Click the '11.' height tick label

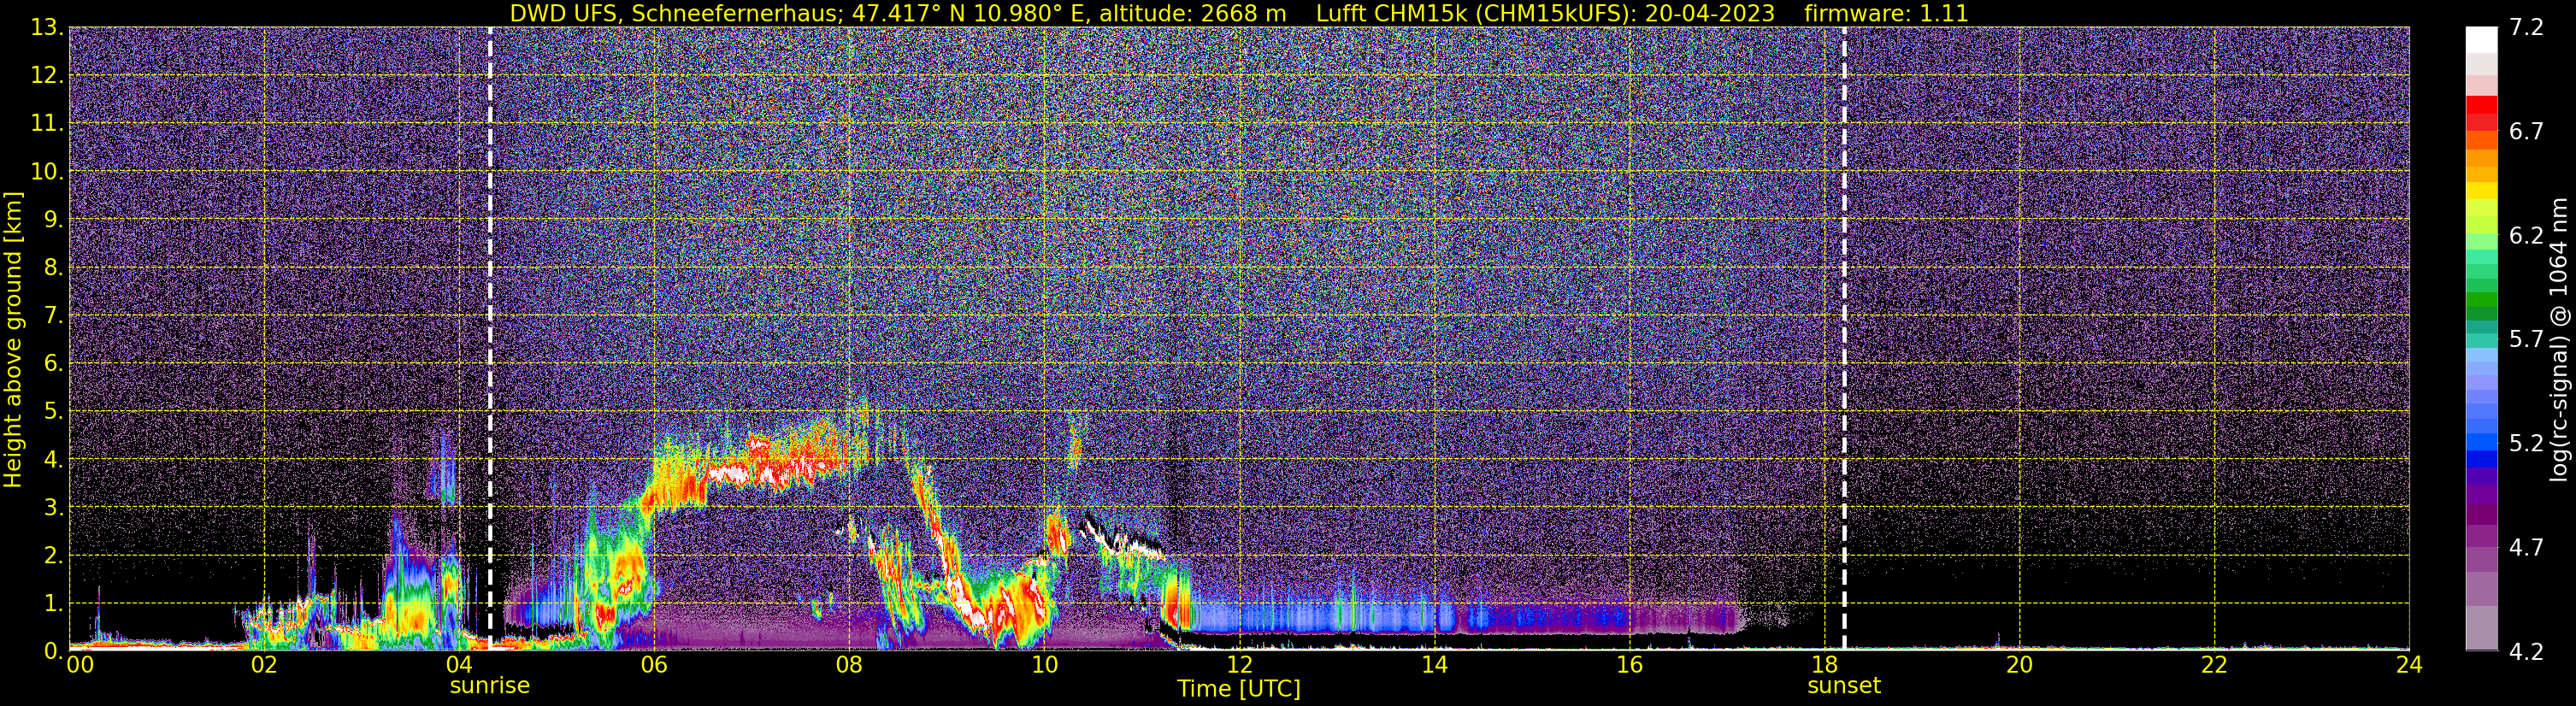46,124
